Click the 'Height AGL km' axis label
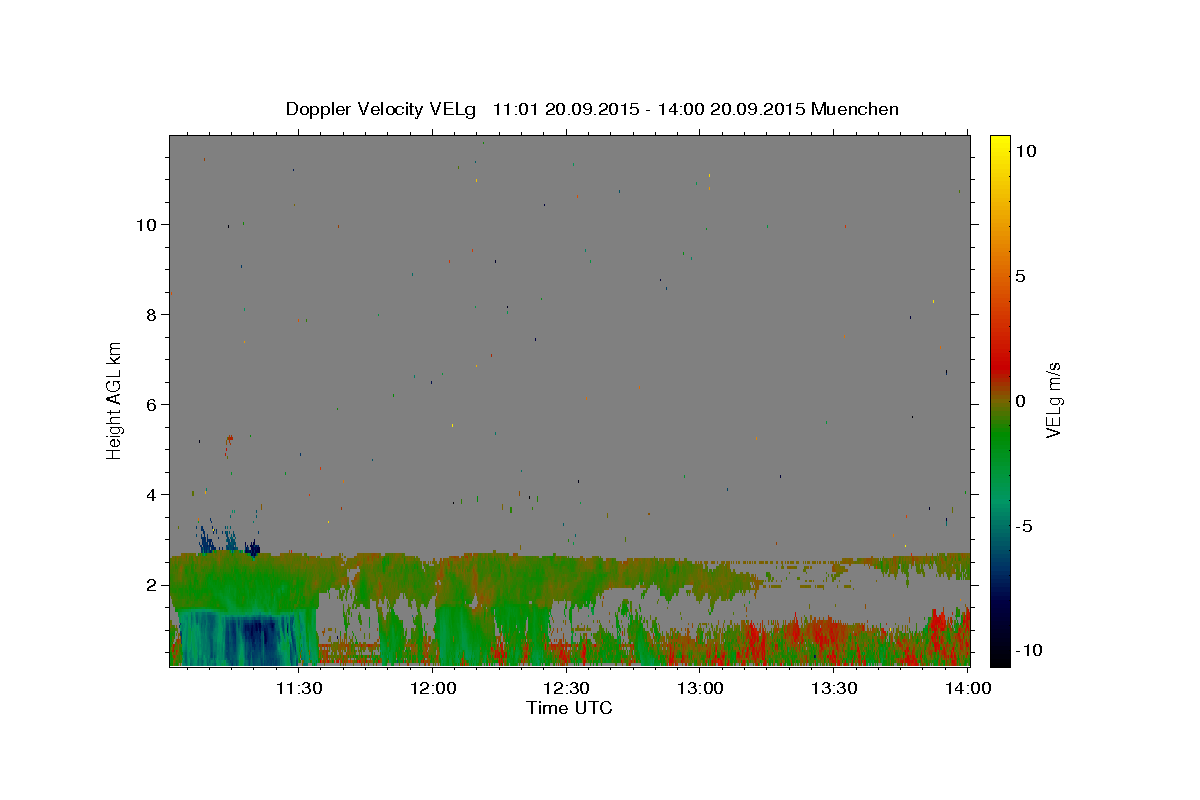The image size is (1200, 800). tap(115, 400)
